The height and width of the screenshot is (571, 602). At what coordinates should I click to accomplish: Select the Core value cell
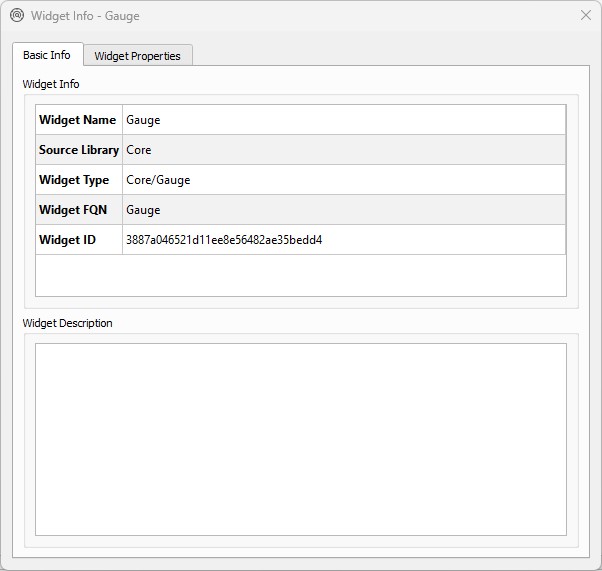tap(139, 150)
